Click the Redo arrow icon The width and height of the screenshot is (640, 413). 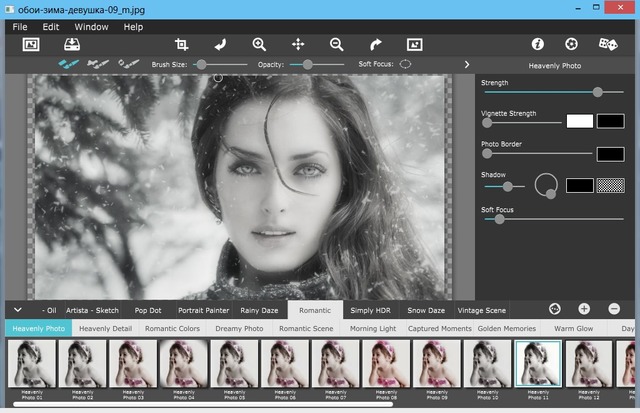376,45
